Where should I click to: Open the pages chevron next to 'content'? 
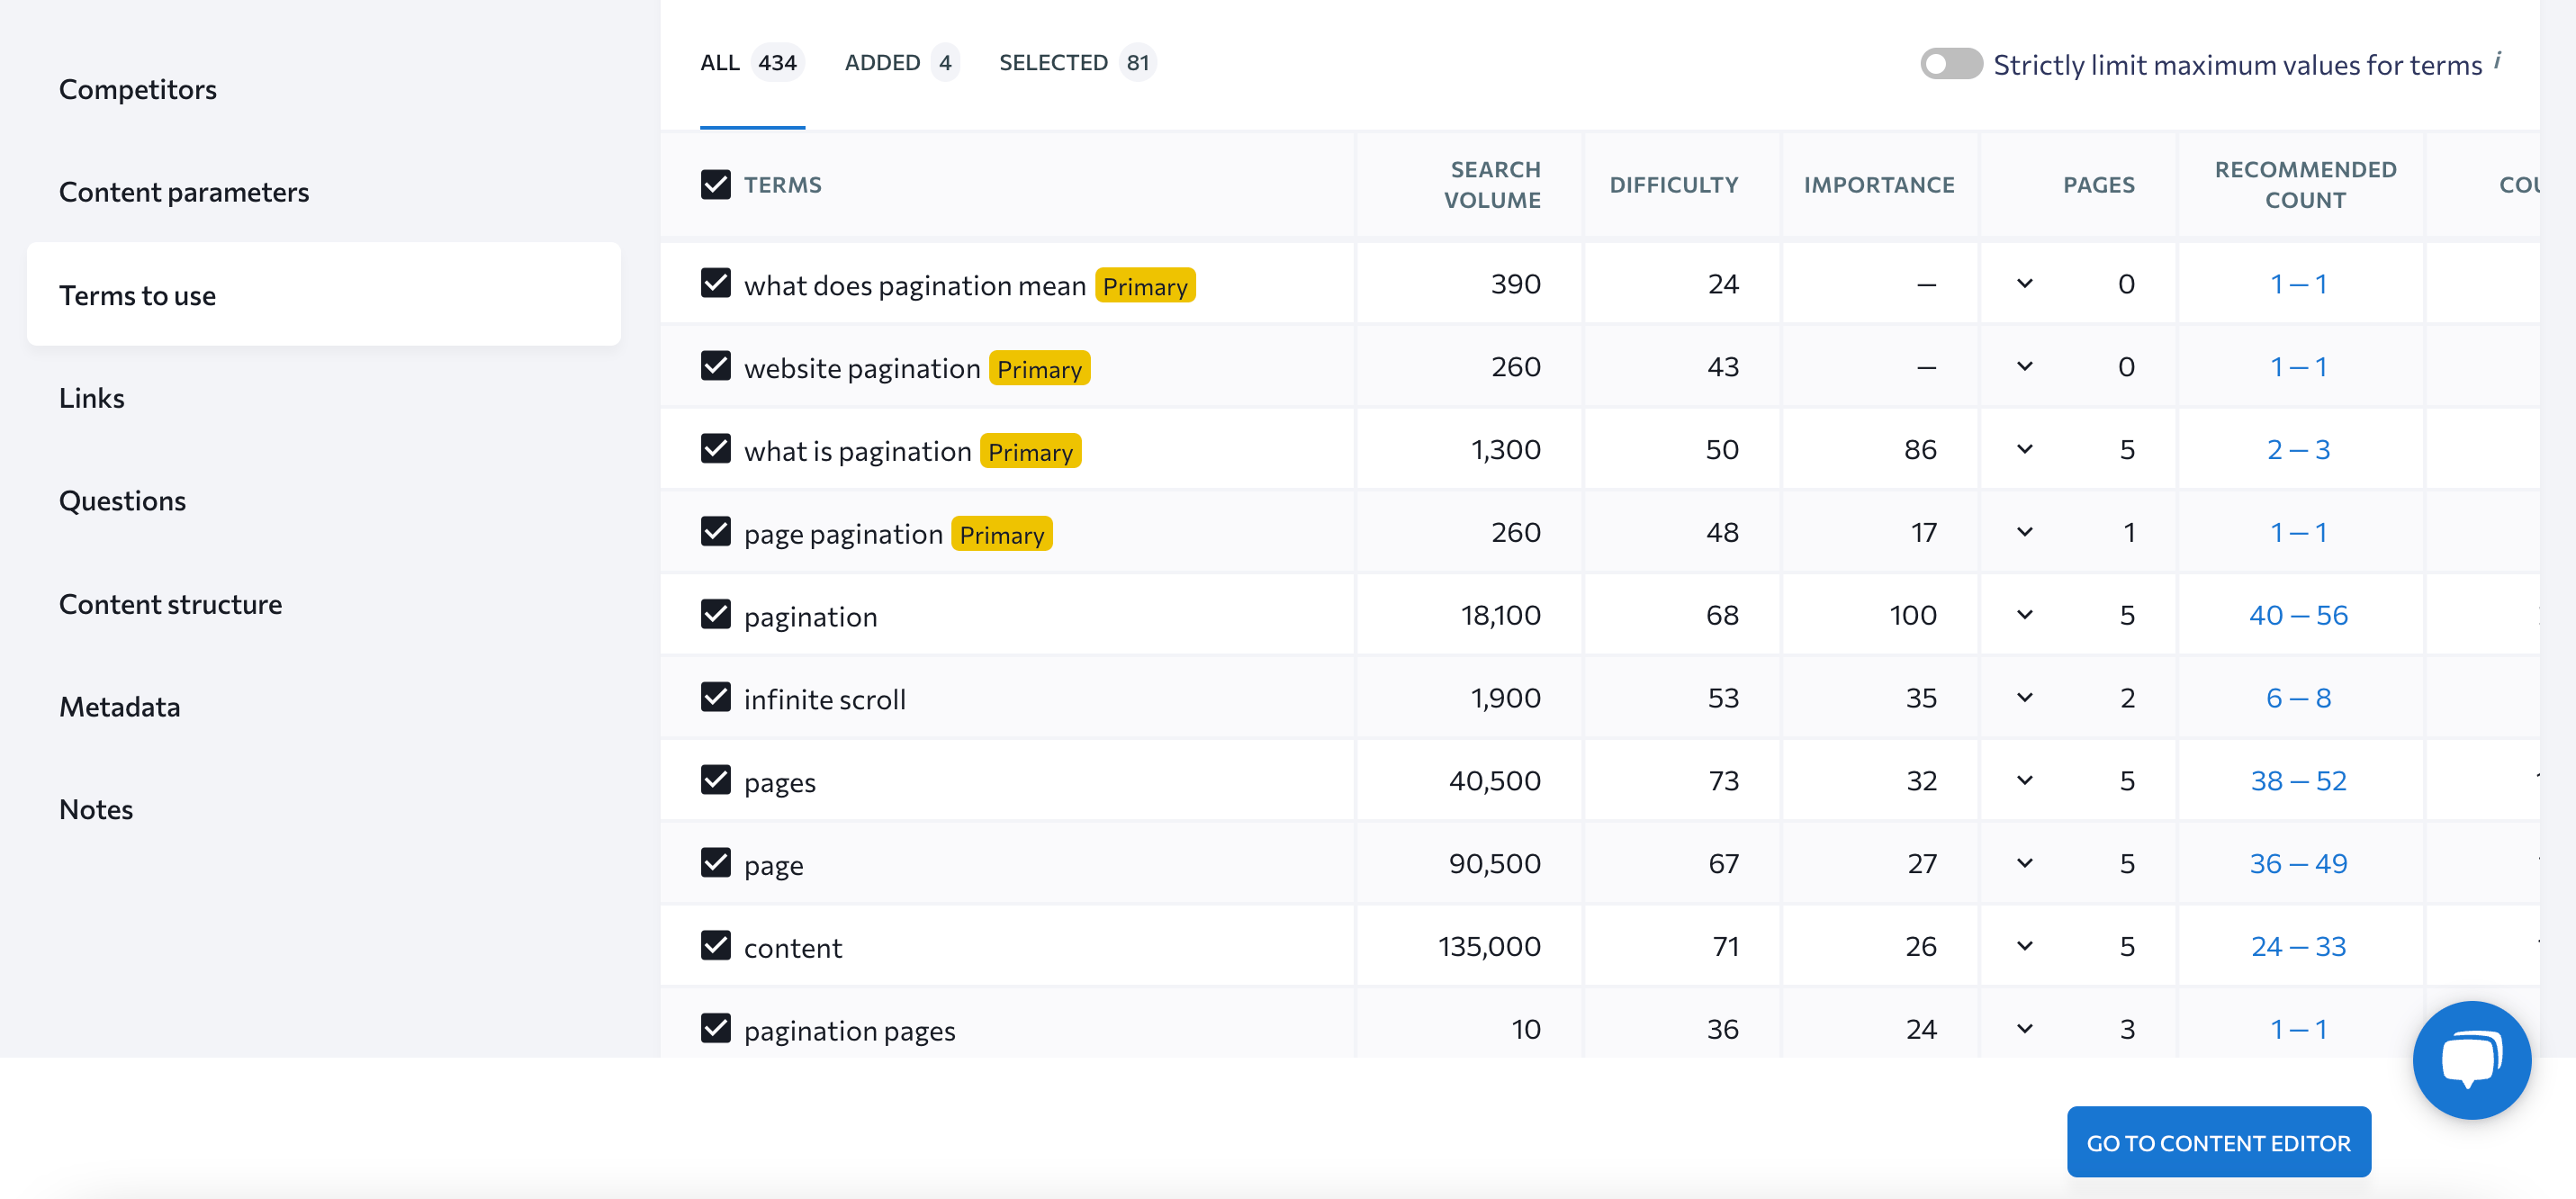tap(2025, 945)
